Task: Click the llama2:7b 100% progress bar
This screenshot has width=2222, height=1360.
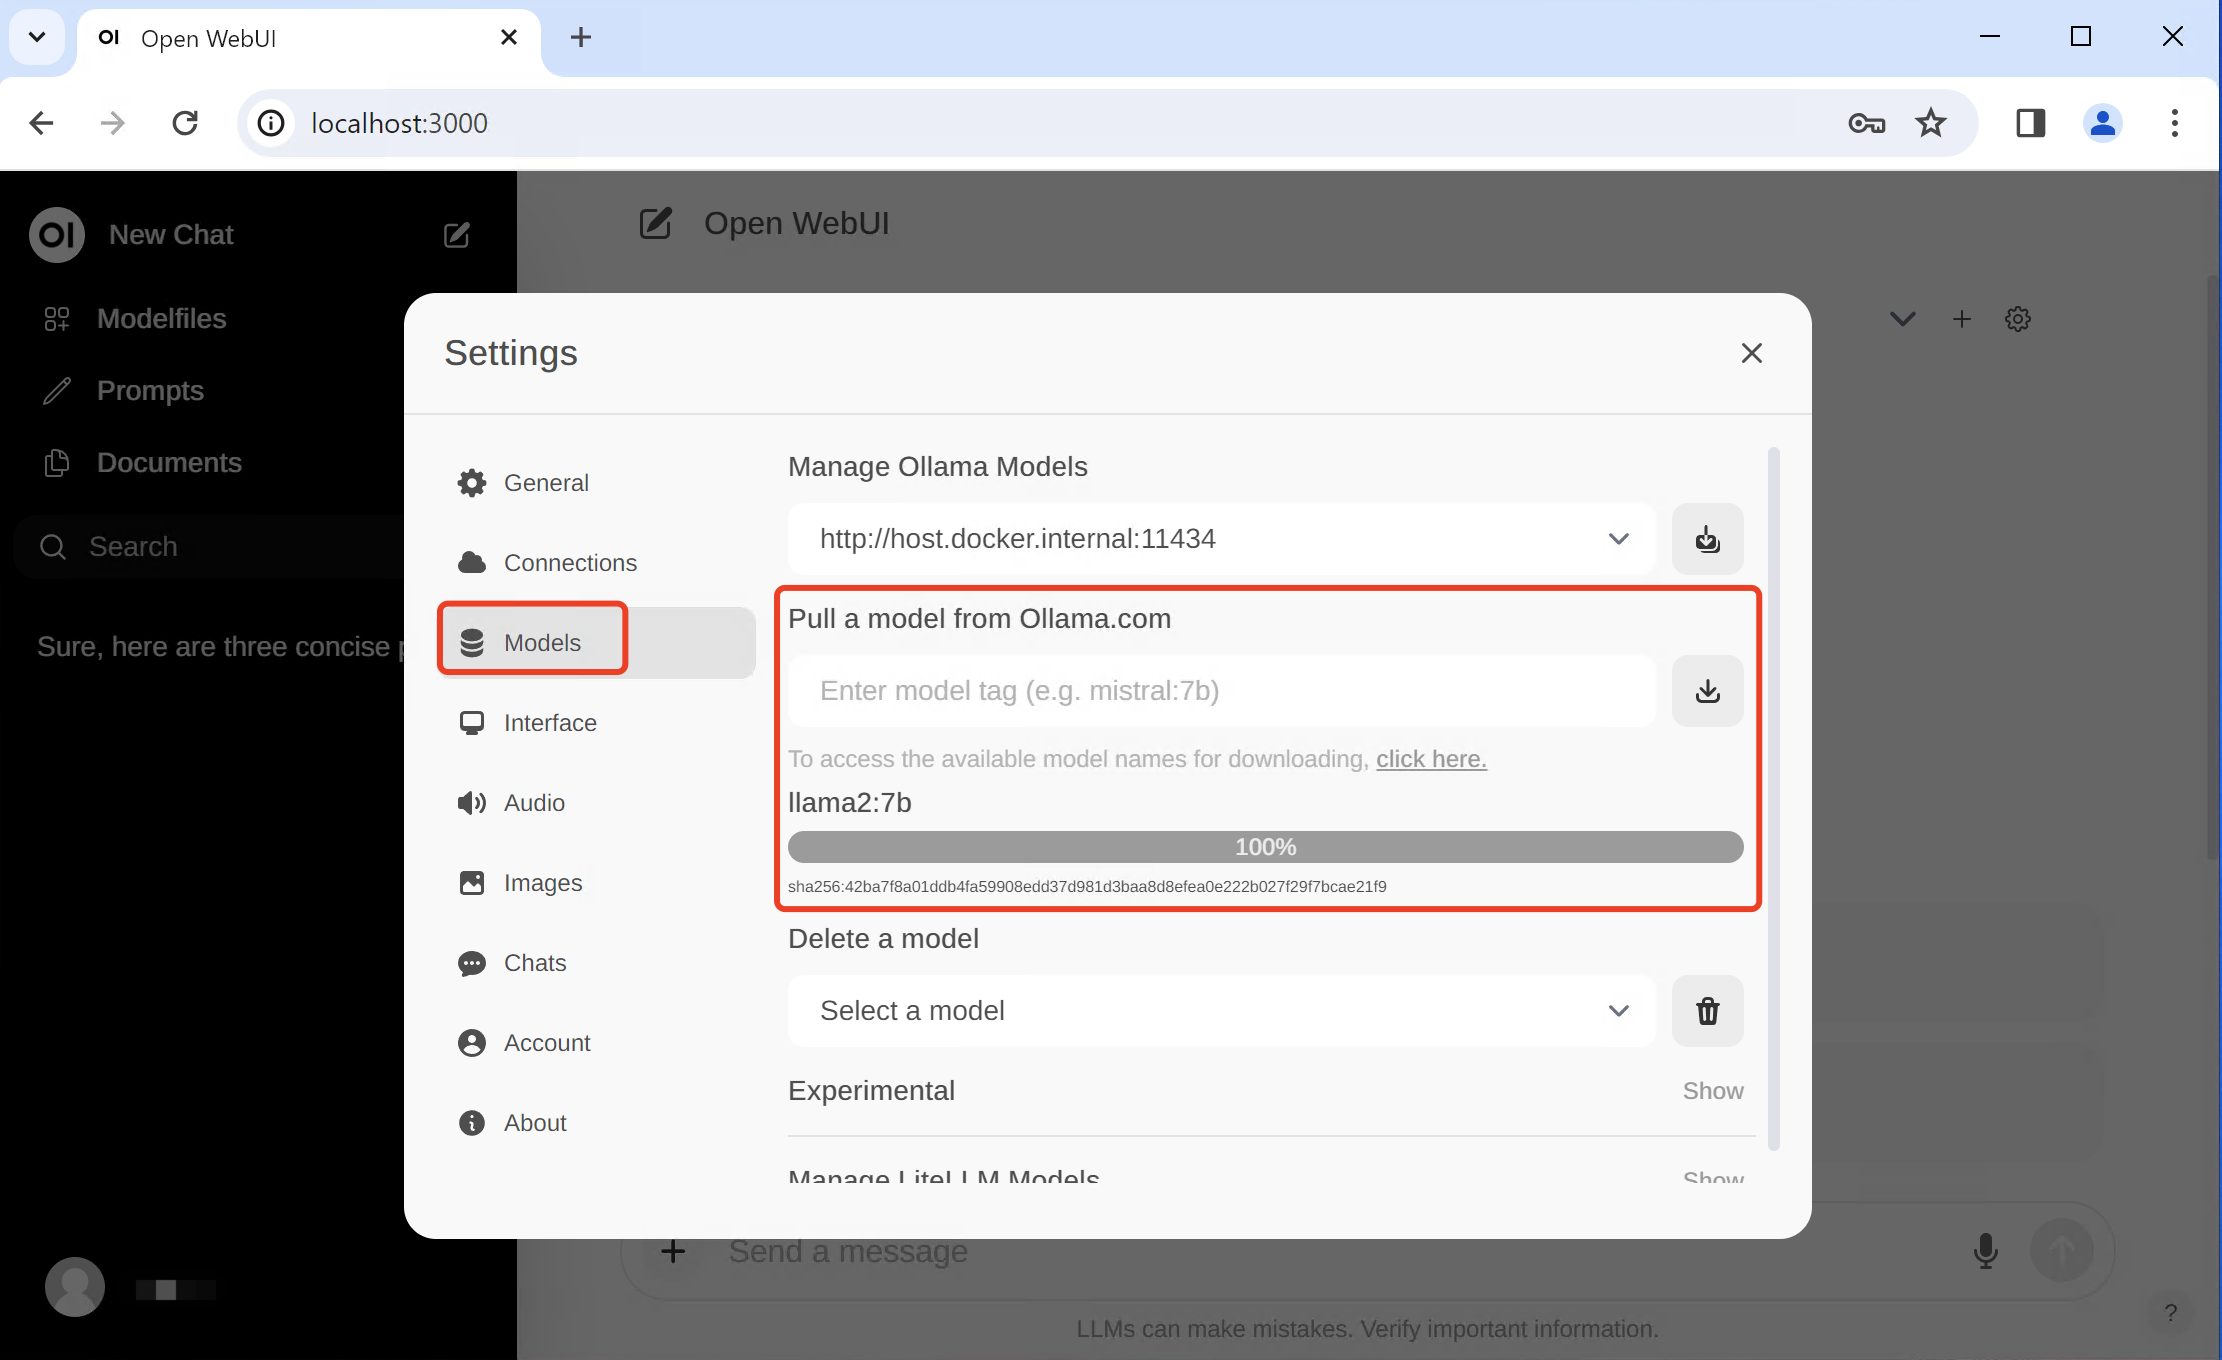Action: click(x=1265, y=847)
